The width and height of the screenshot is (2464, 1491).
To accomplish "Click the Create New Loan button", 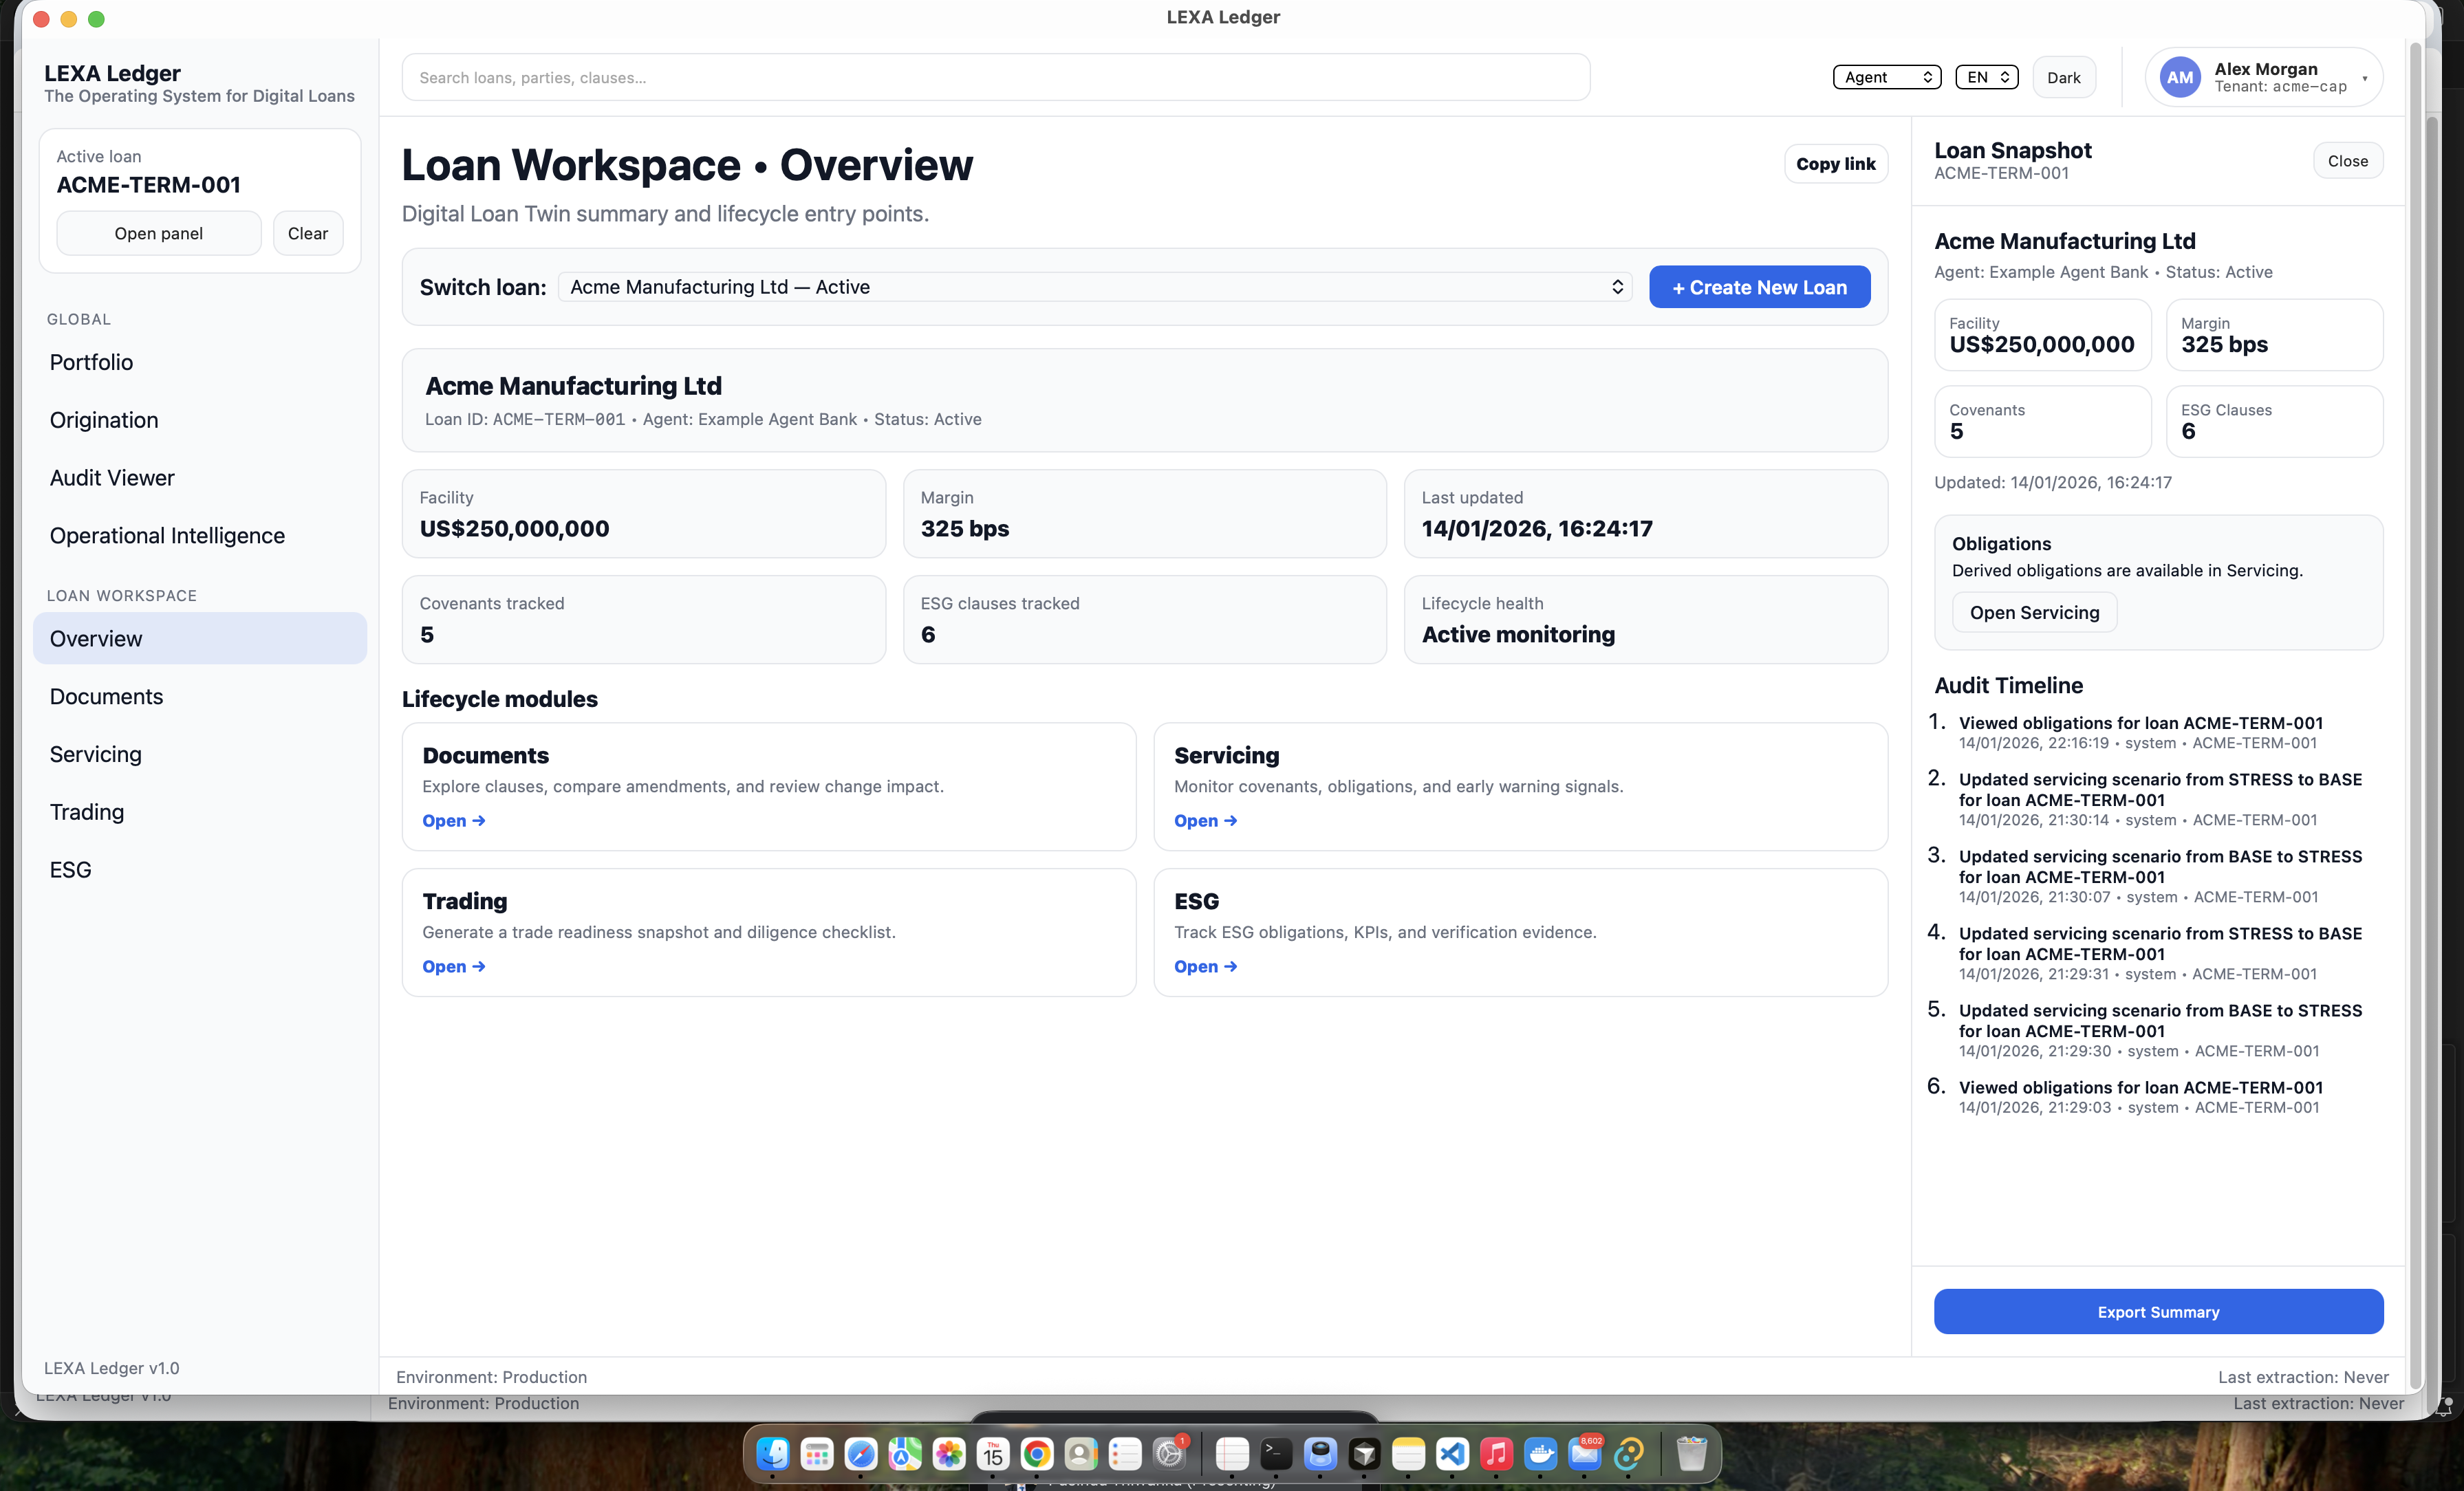I will pyautogui.click(x=1759, y=287).
